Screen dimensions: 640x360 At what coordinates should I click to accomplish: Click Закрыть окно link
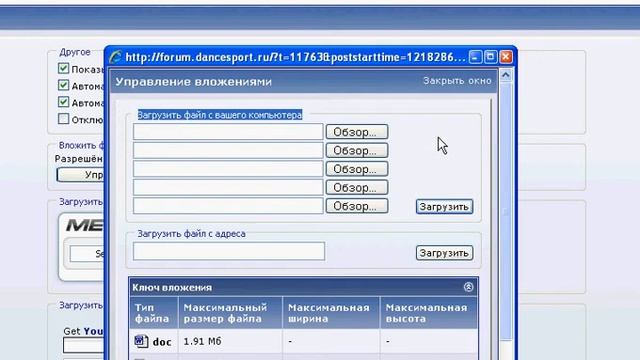(457, 81)
